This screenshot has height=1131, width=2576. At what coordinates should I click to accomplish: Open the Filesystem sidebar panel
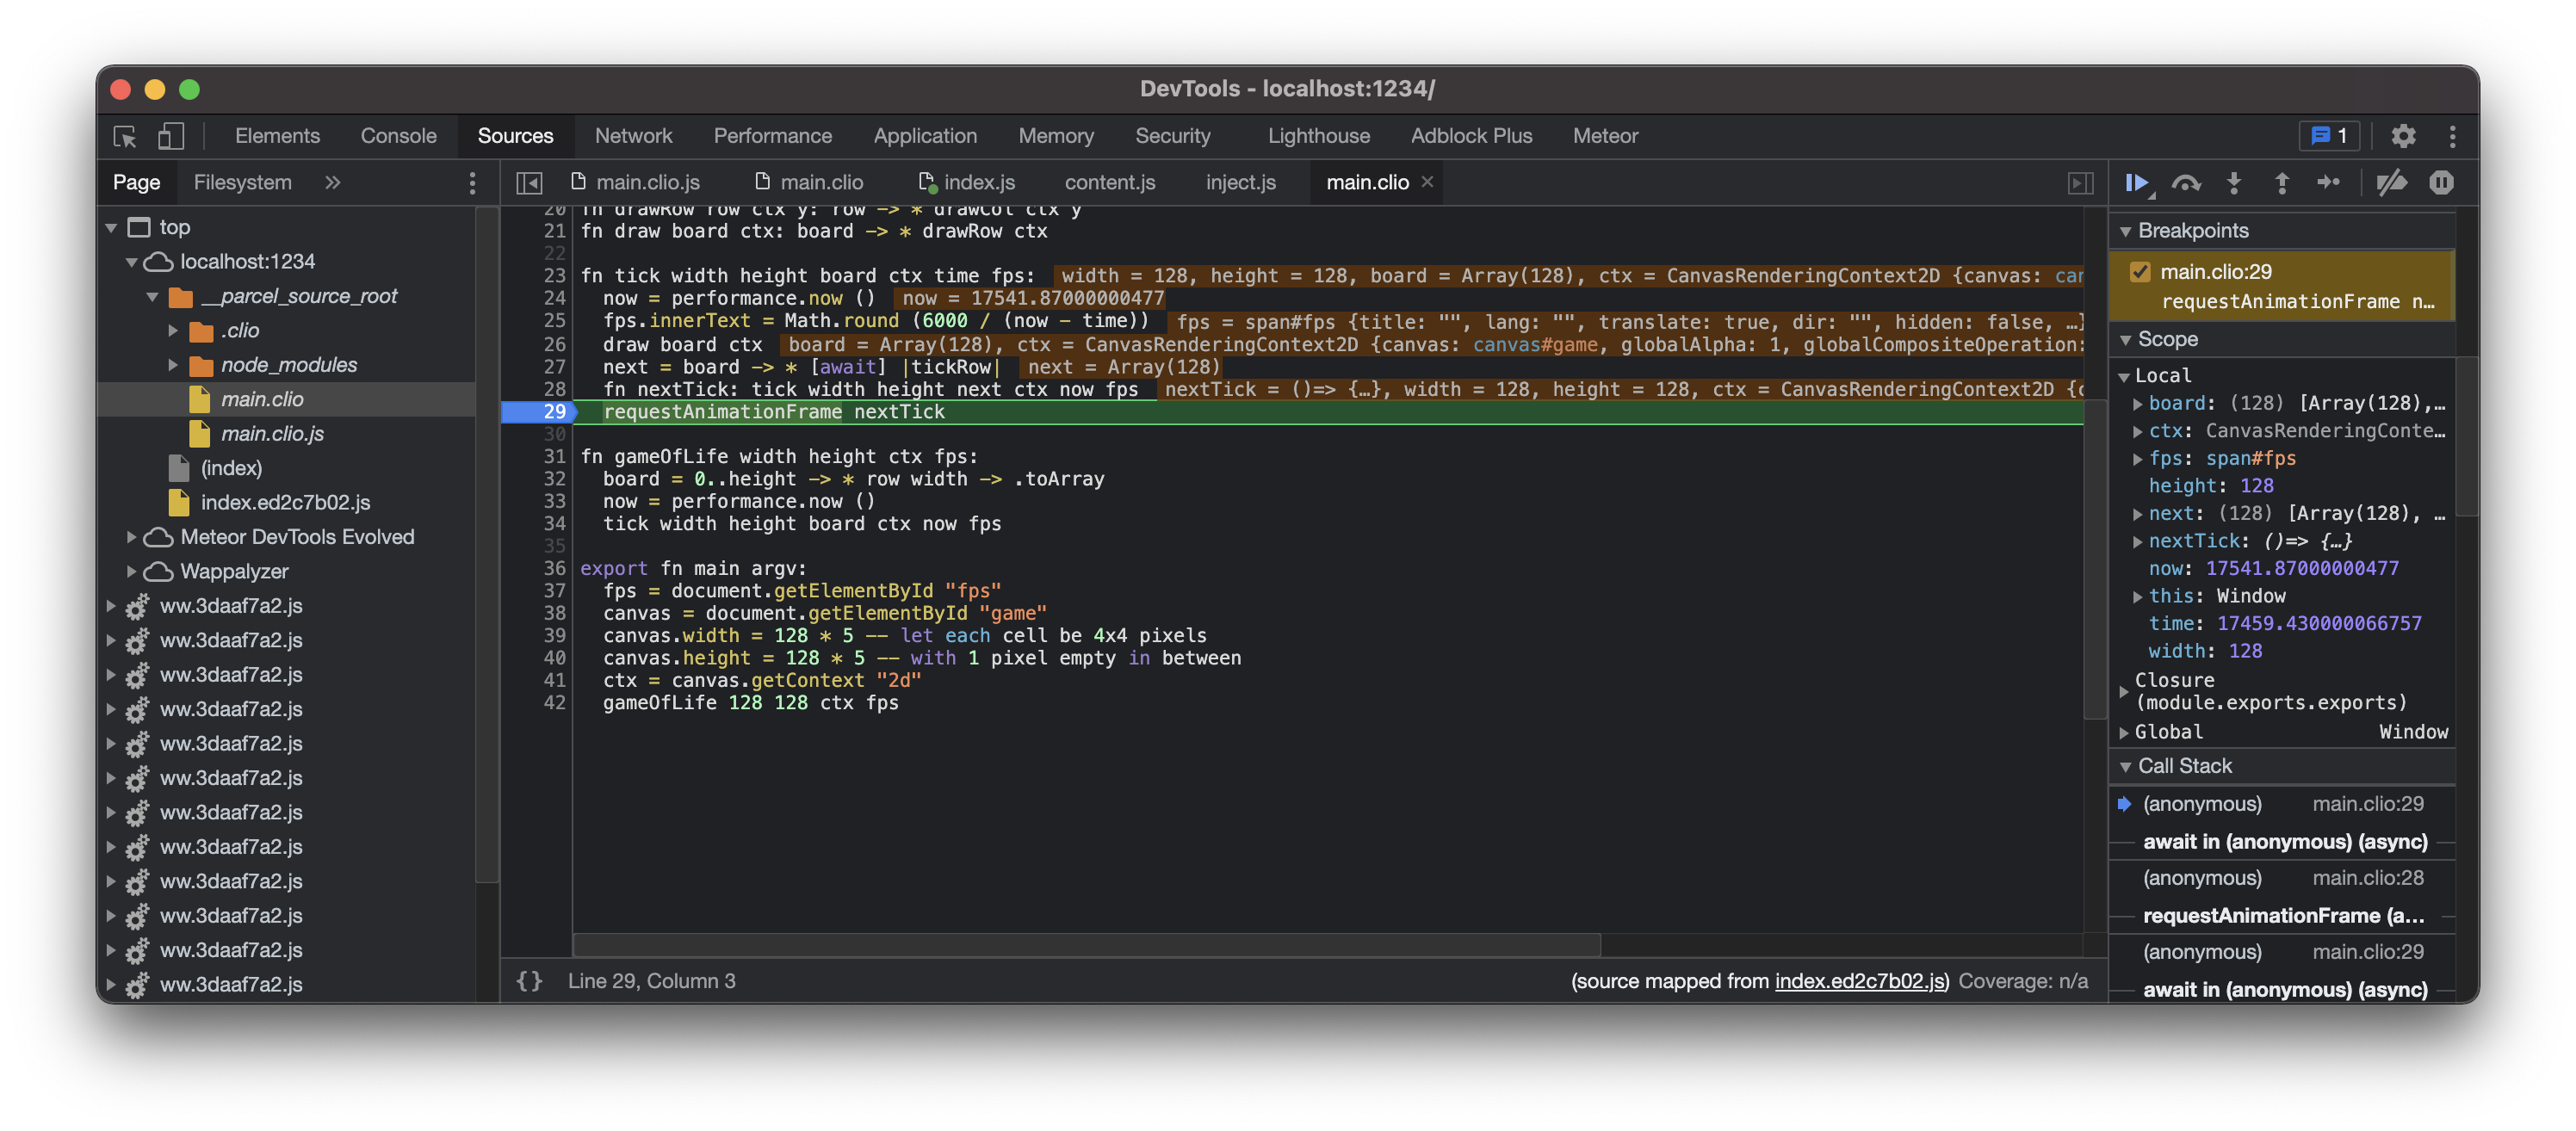[243, 181]
